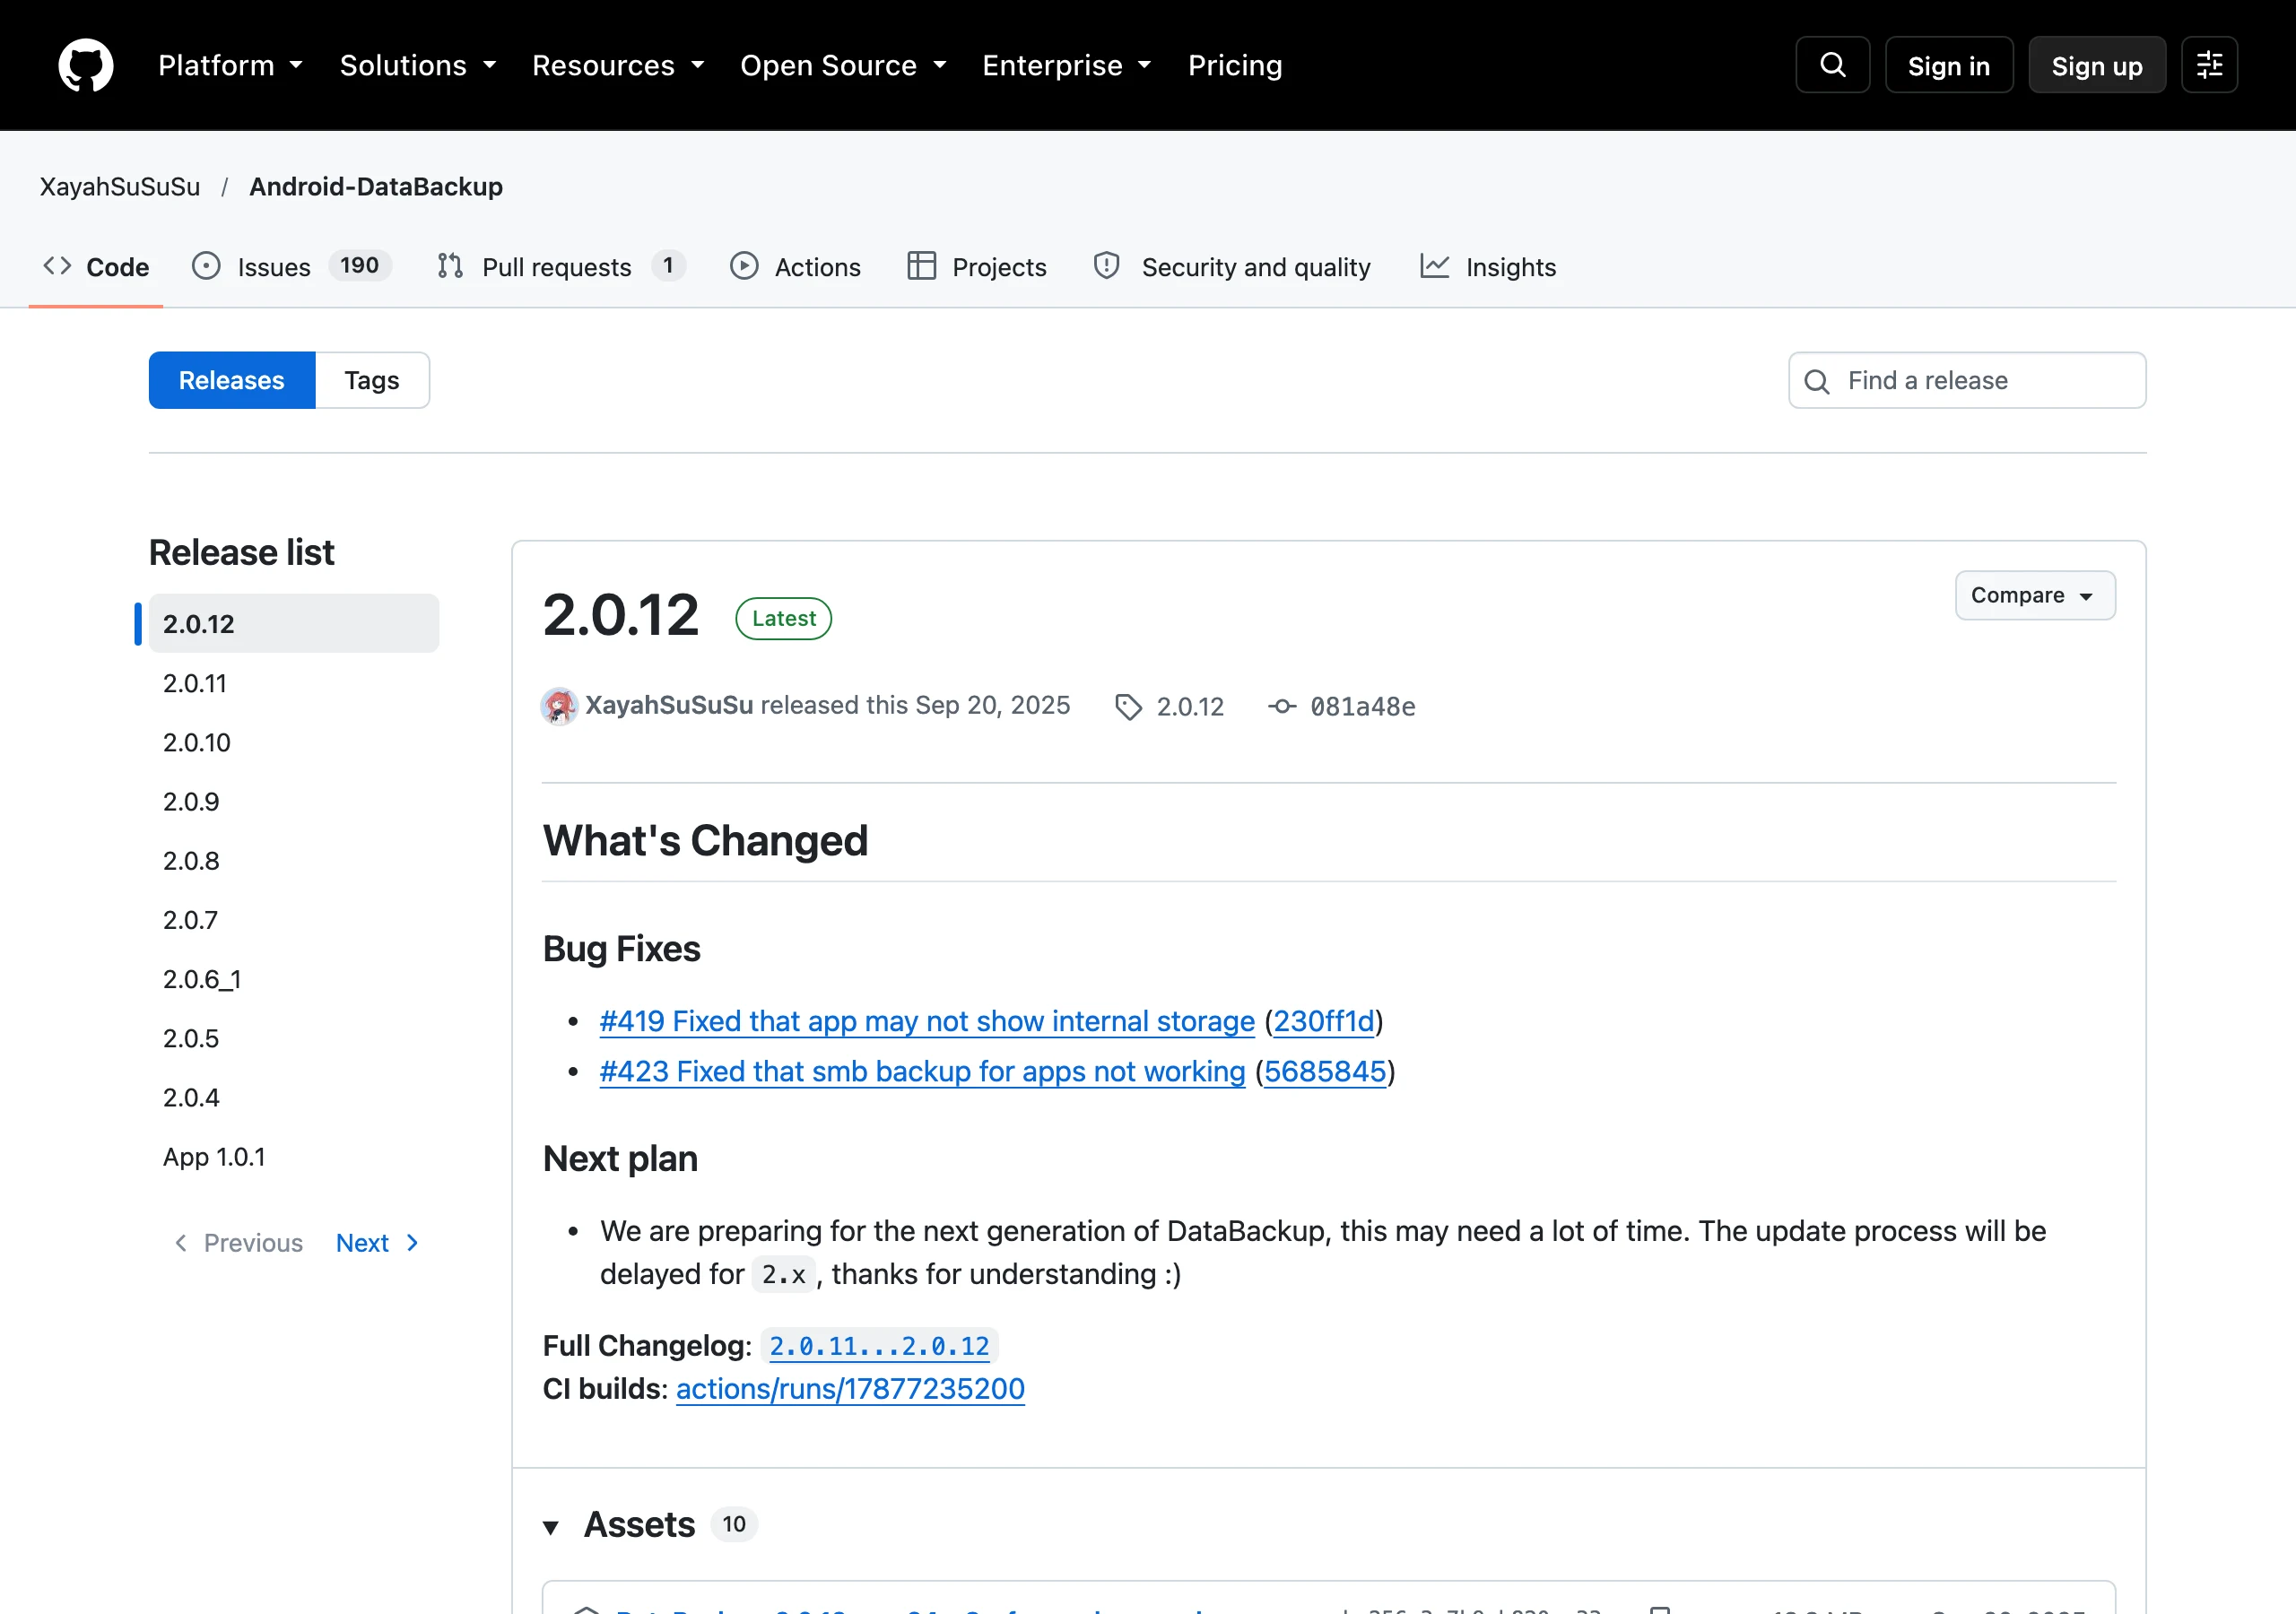Click the Code brackets icon
2296x1614 pixels.
pos(57,266)
